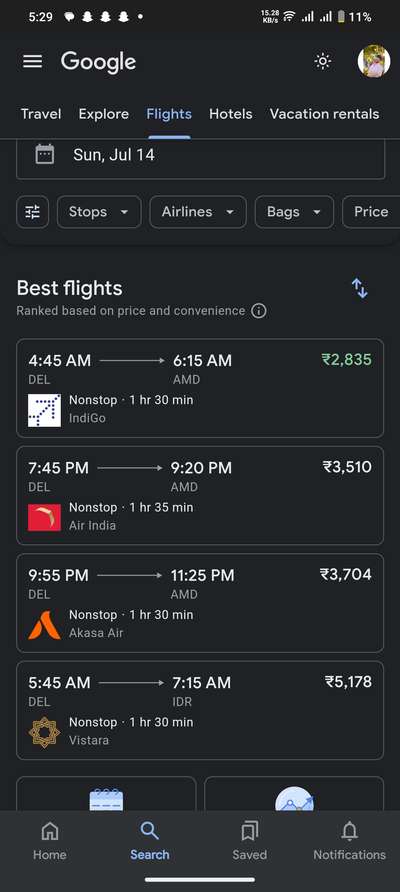Go to Home in bottom navigation

click(x=50, y=841)
